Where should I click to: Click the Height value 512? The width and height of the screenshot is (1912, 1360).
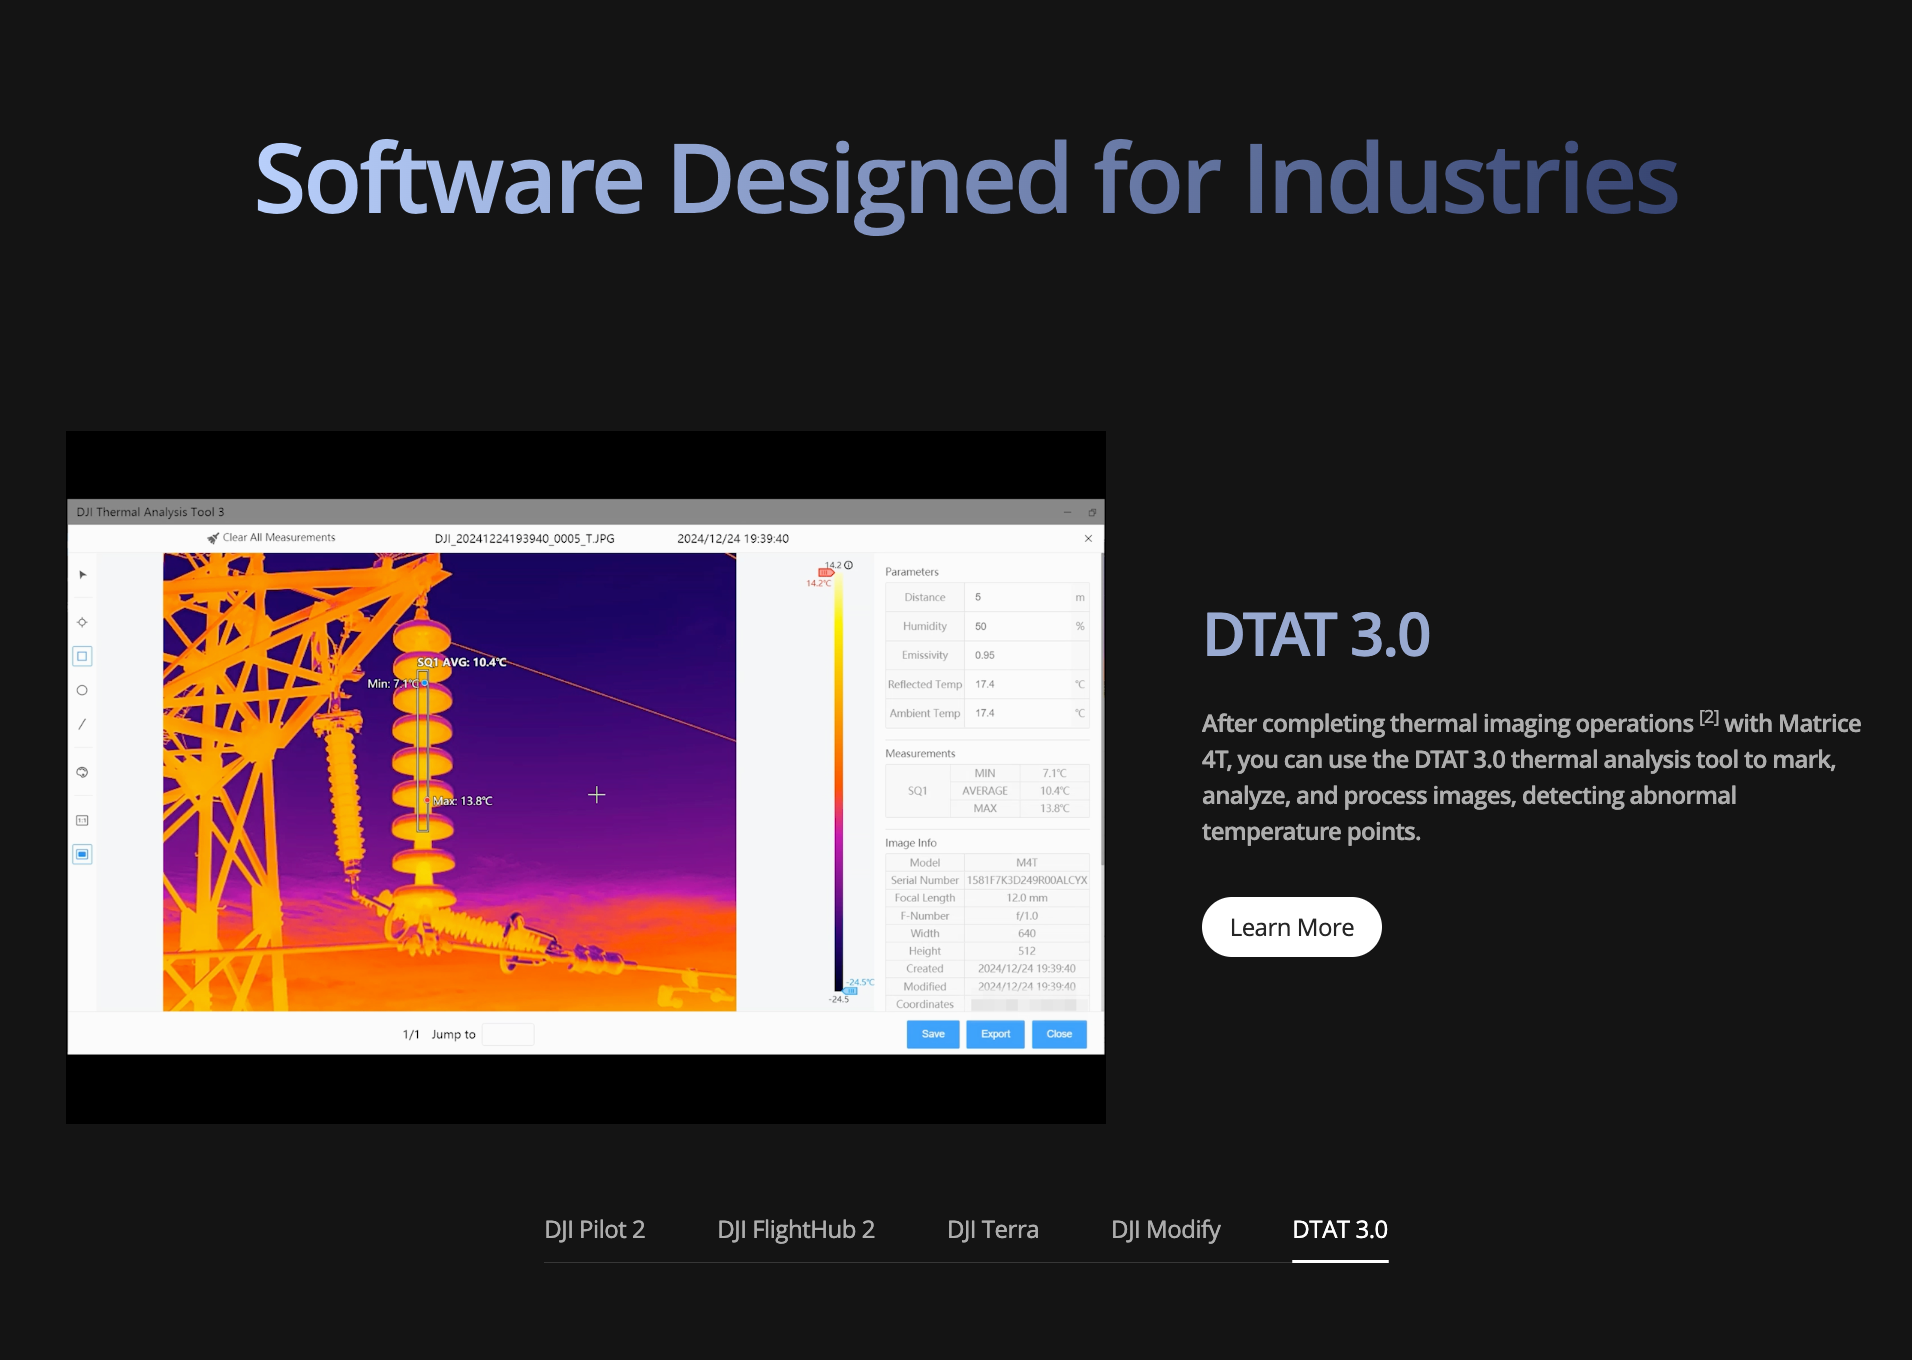click(x=1027, y=951)
